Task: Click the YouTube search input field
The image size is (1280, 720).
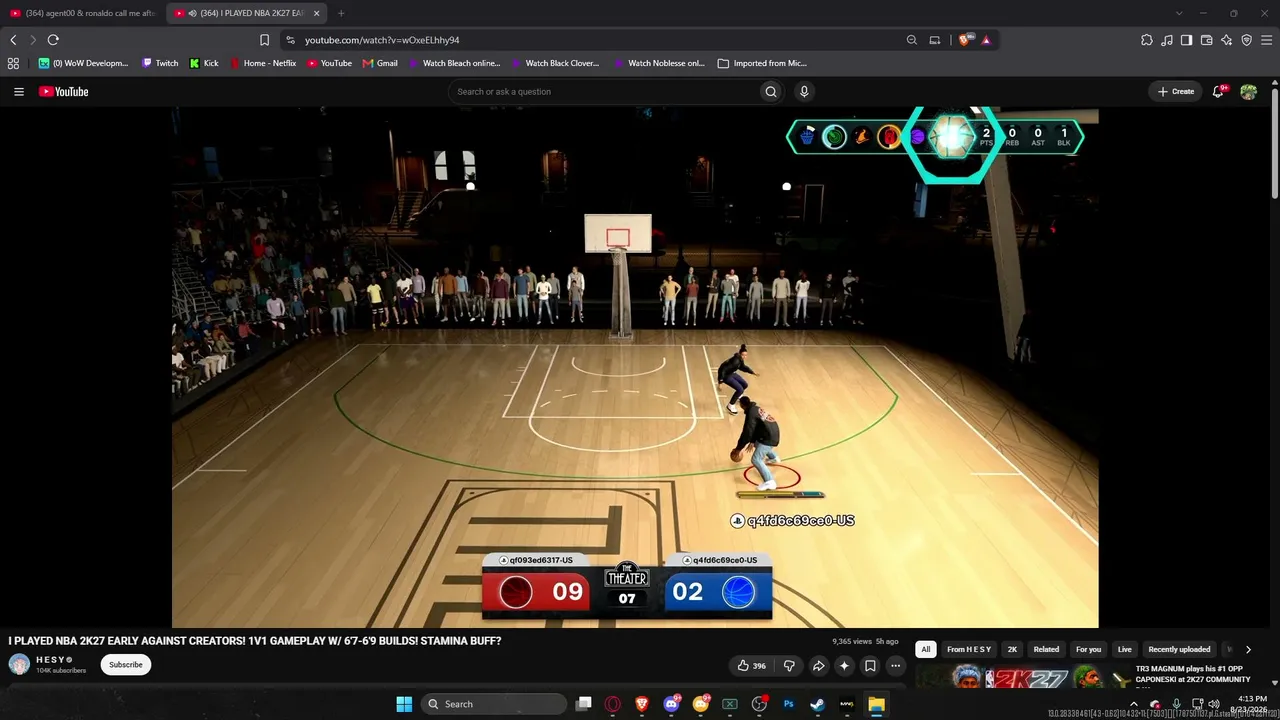Action: tap(603, 92)
